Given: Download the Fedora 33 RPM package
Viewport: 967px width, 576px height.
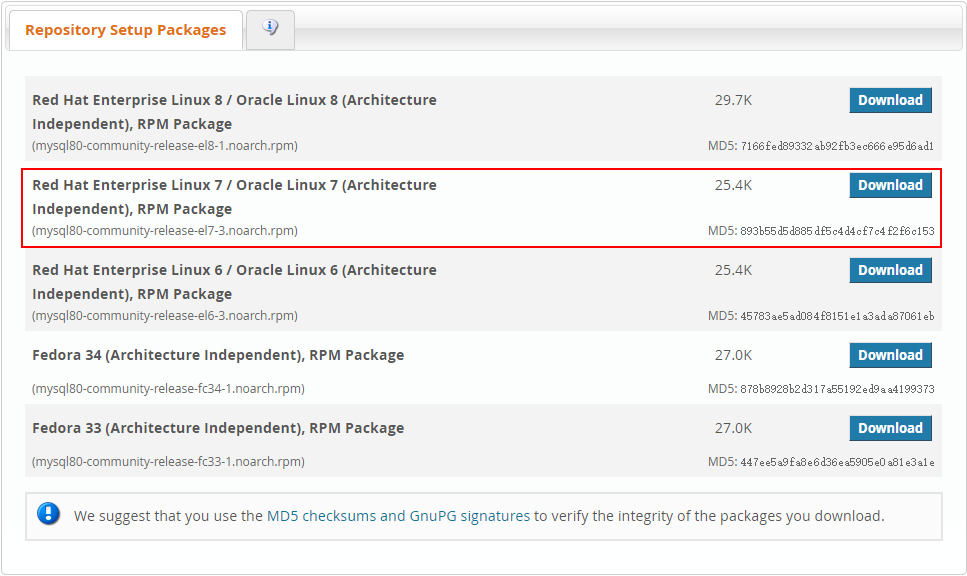Looking at the screenshot, I should [890, 428].
